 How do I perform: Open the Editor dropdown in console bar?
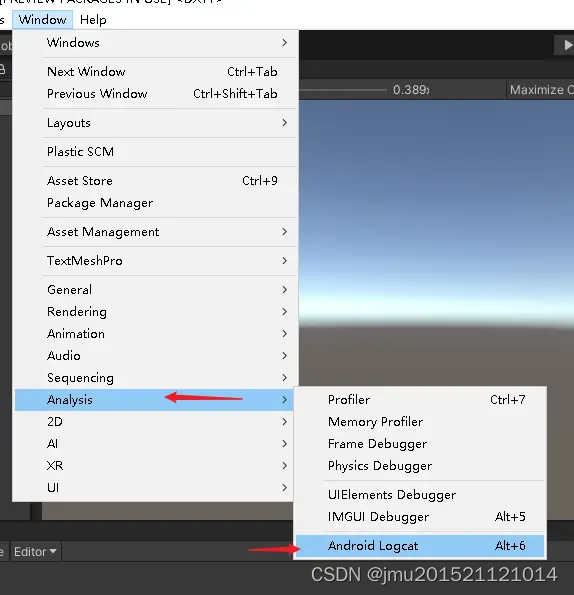[x=35, y=552]
